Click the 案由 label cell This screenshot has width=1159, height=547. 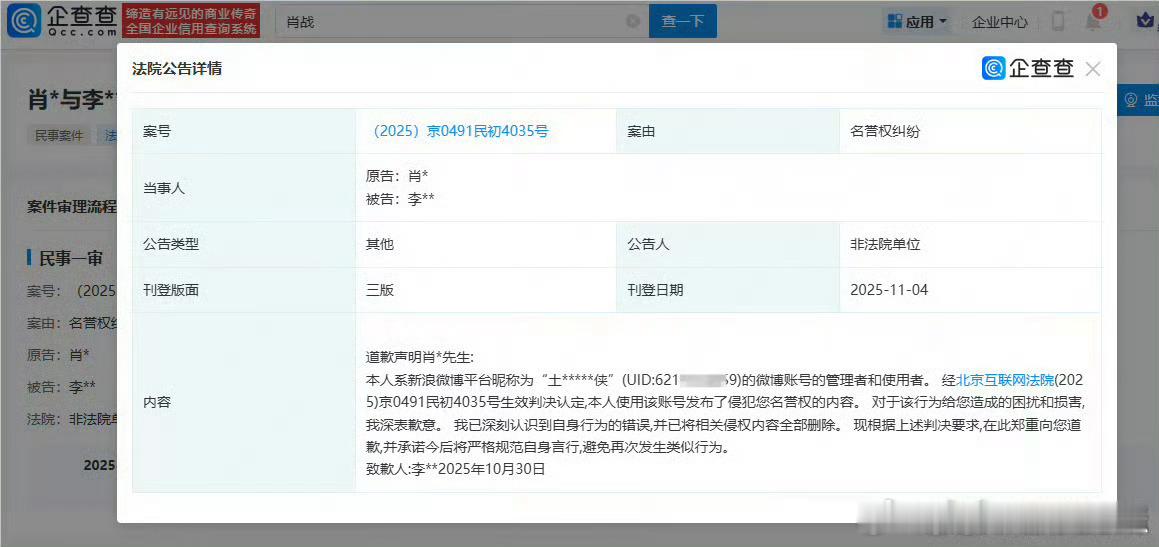728,132
